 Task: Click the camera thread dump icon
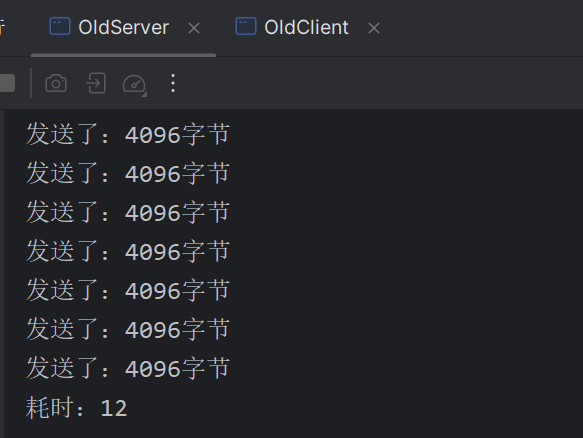point(56,83)
